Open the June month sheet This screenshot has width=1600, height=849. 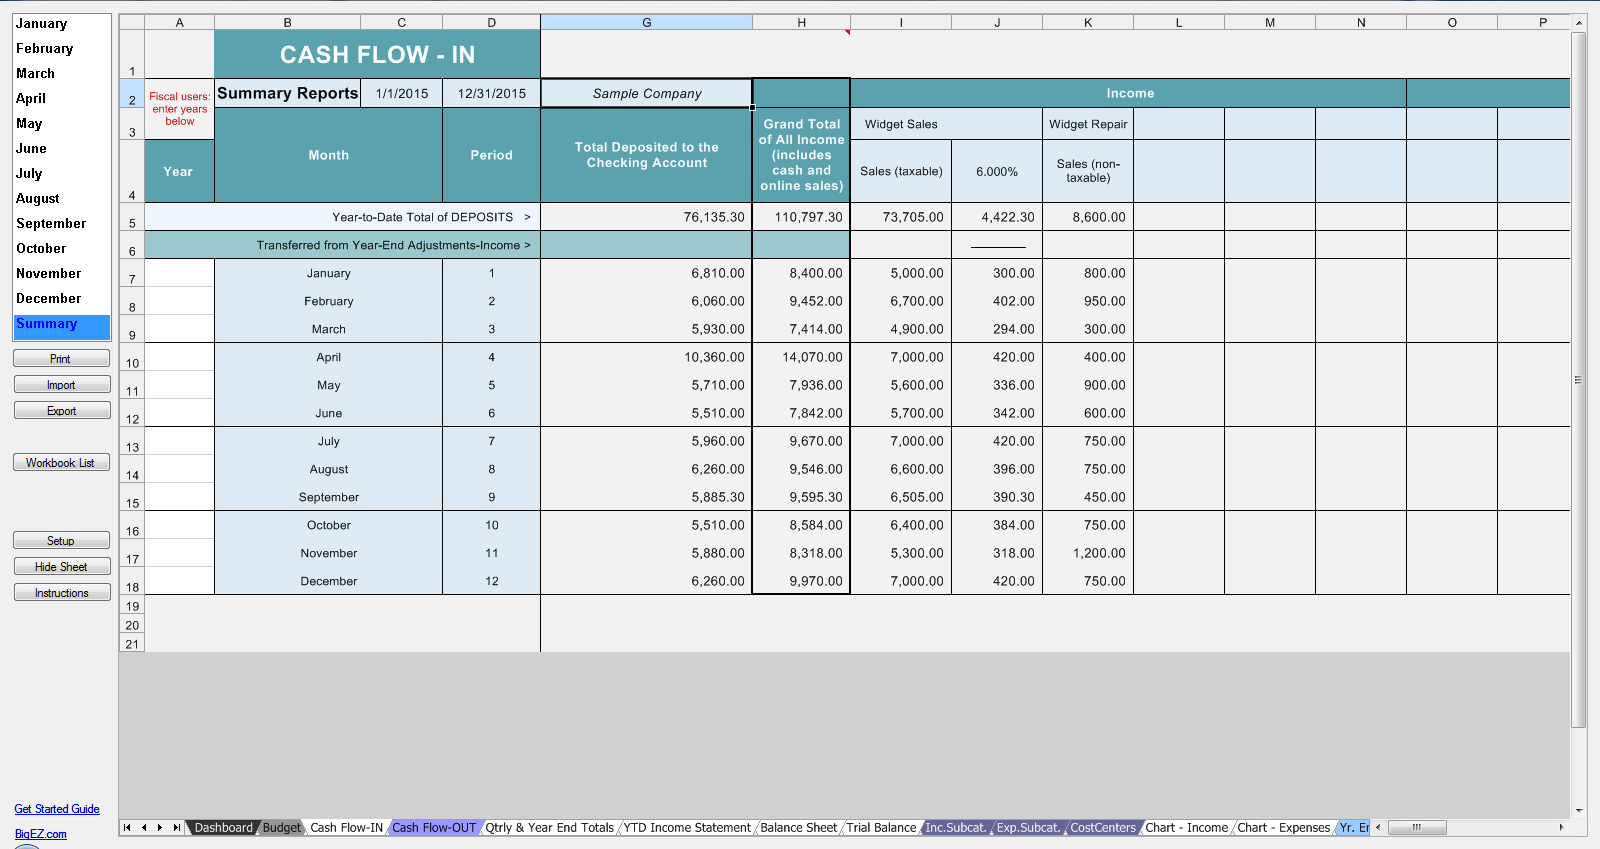61,148
